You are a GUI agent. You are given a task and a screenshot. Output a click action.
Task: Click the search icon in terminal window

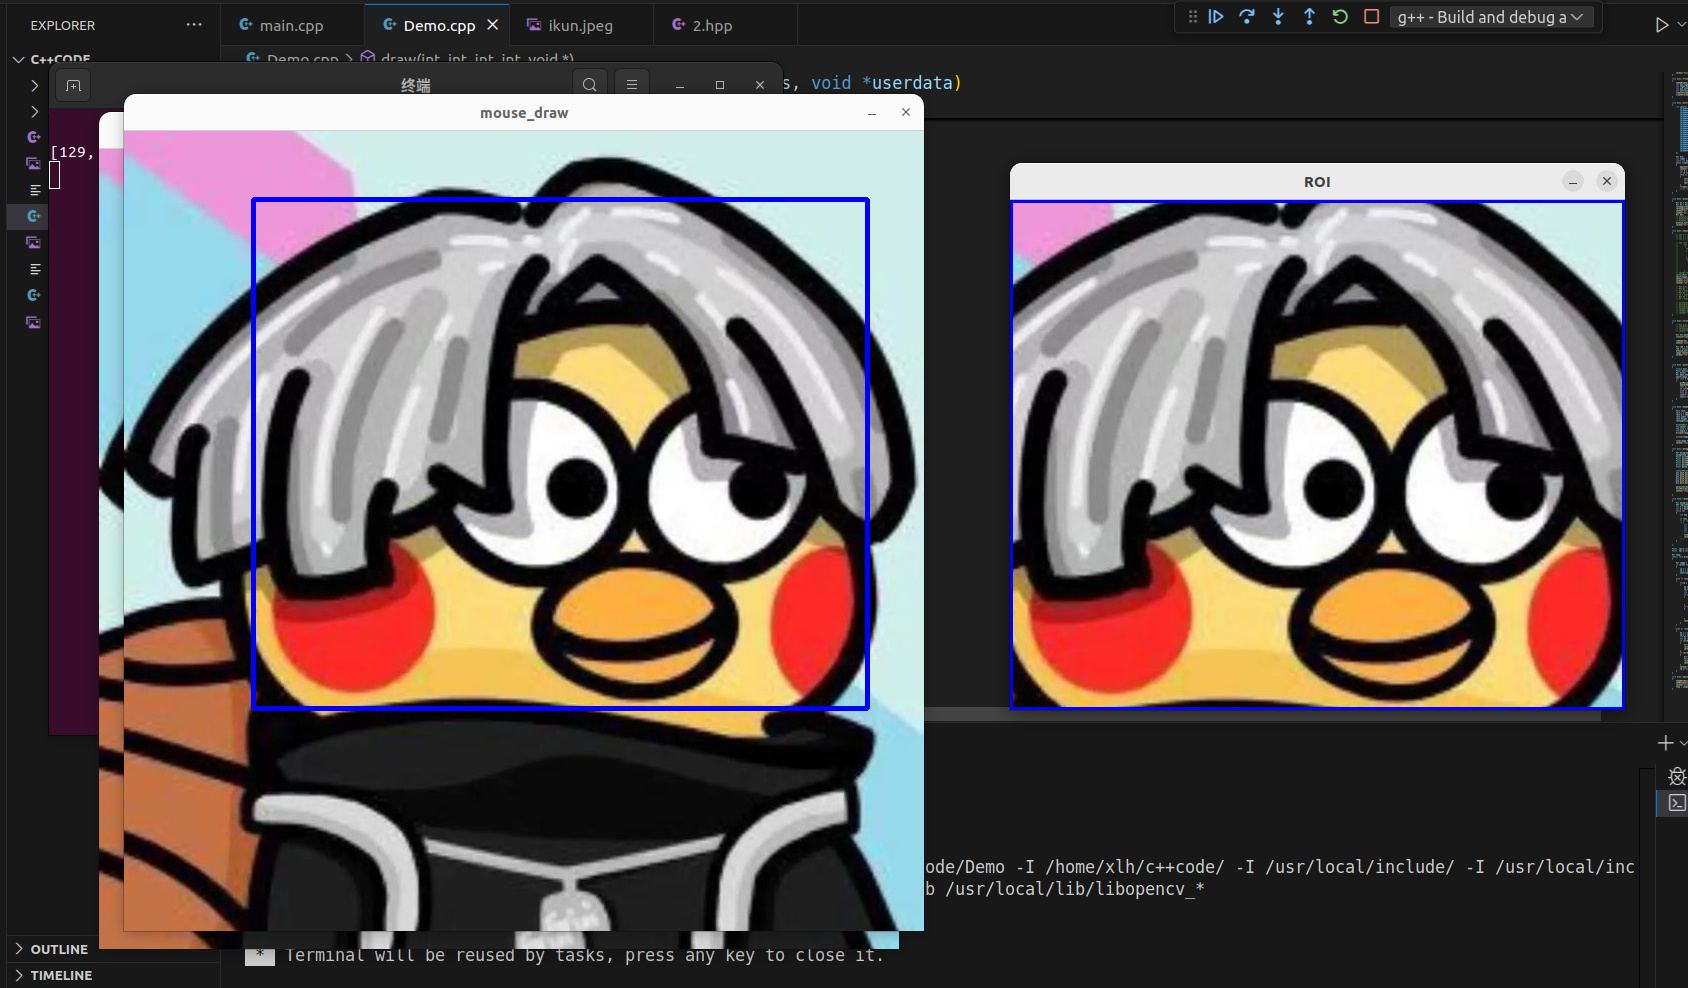(x=590, y=85)
